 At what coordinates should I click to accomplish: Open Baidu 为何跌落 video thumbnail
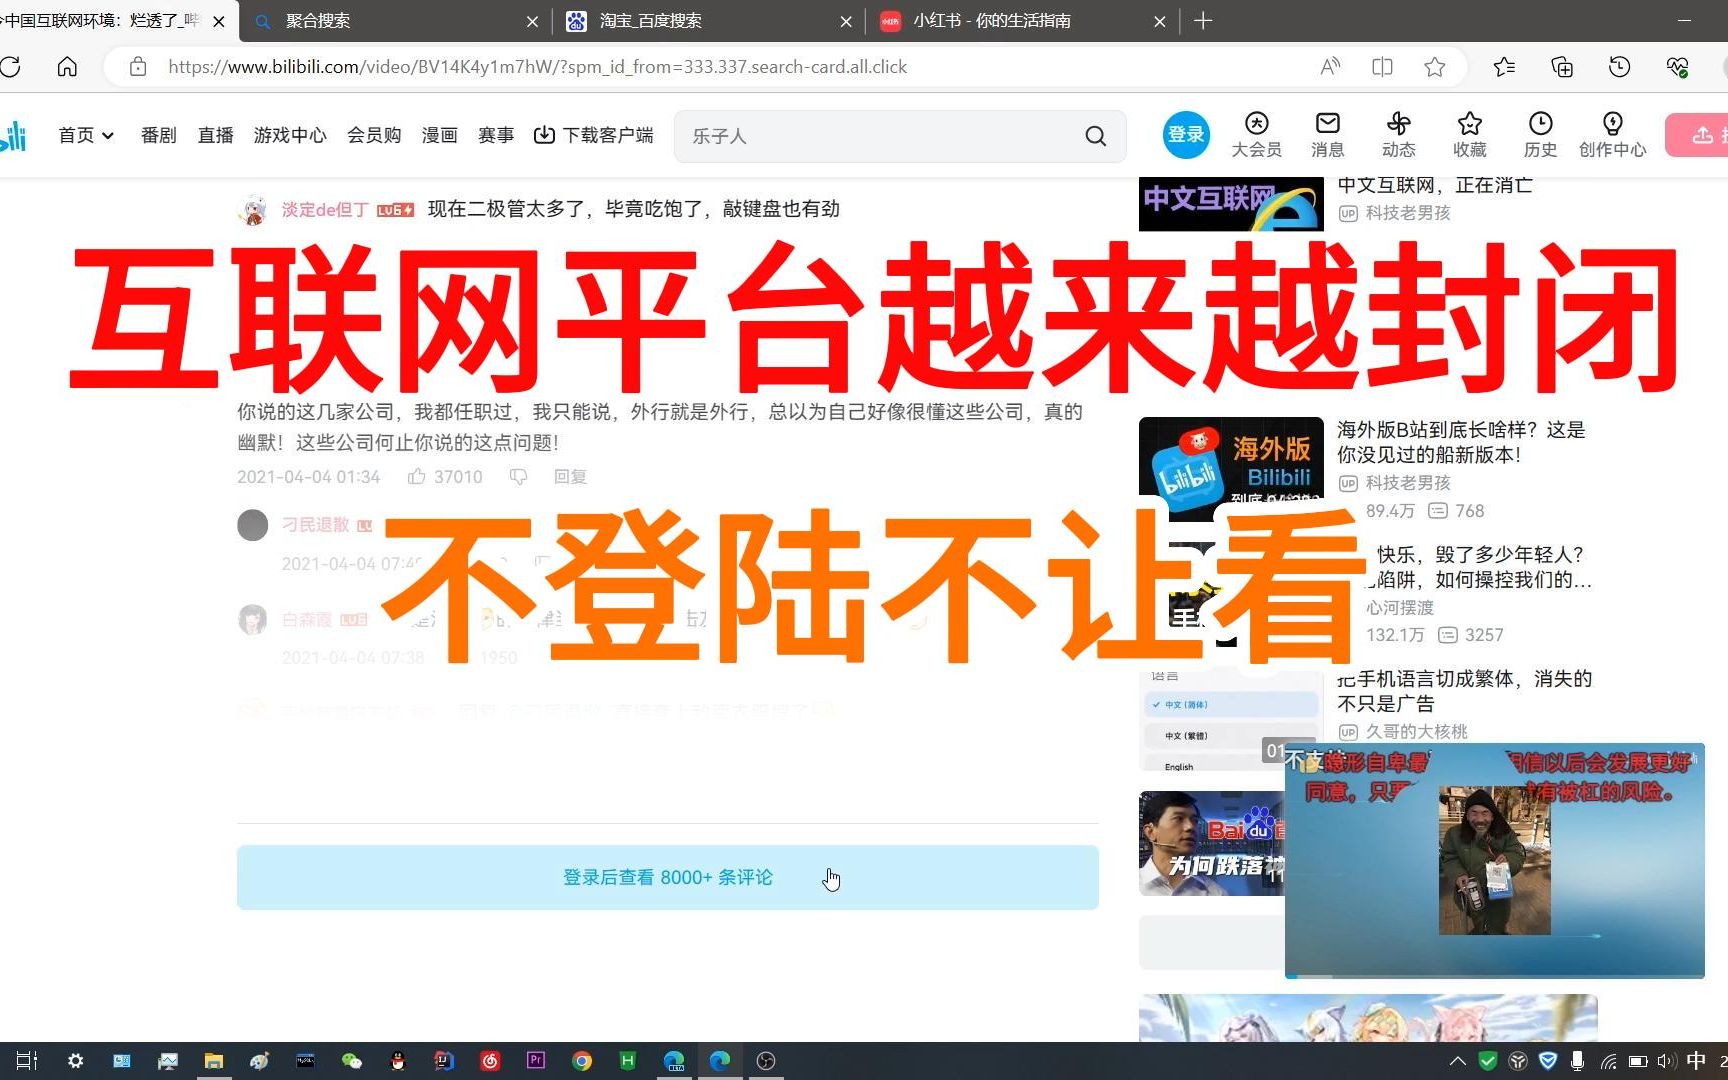(1211, 843)
